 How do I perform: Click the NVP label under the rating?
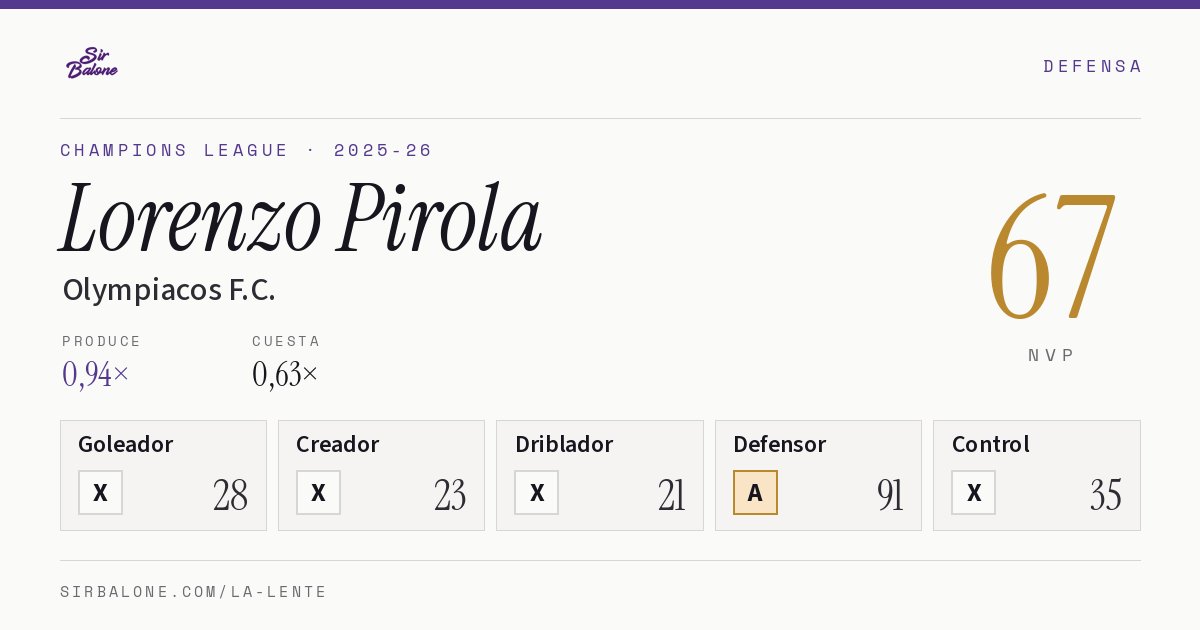1051,355
